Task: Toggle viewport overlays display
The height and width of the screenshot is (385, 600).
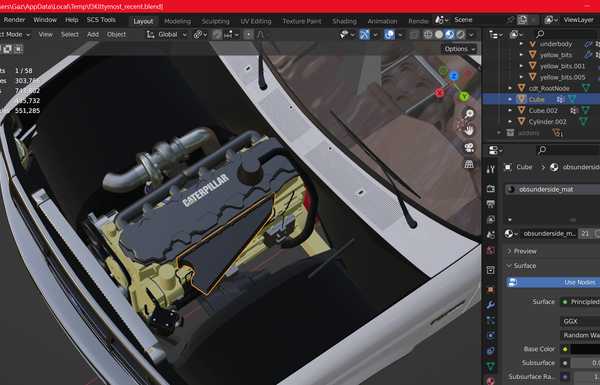Action: [389, 35]
